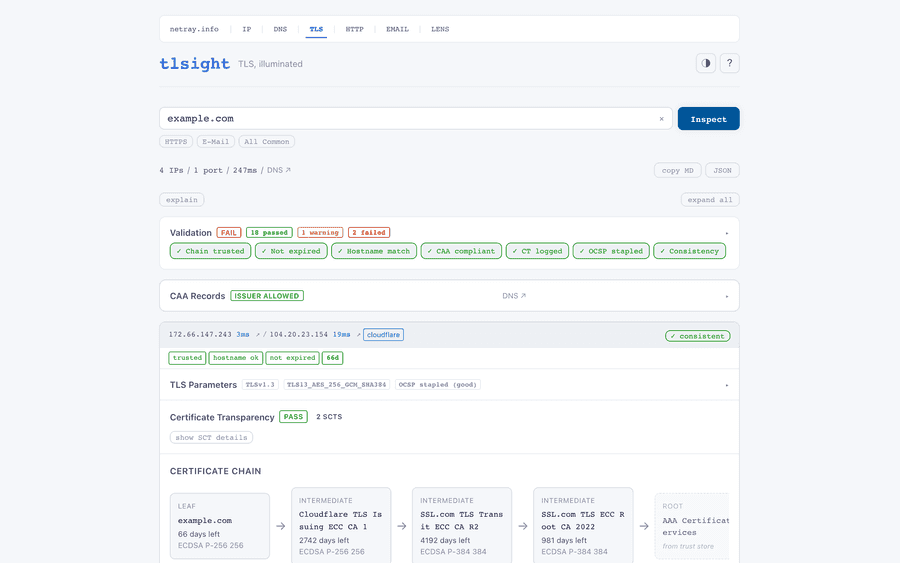Expand the Validation section arrow
Image resolution: width=900 pixels, height=563 pixels.
coord(727,233)
